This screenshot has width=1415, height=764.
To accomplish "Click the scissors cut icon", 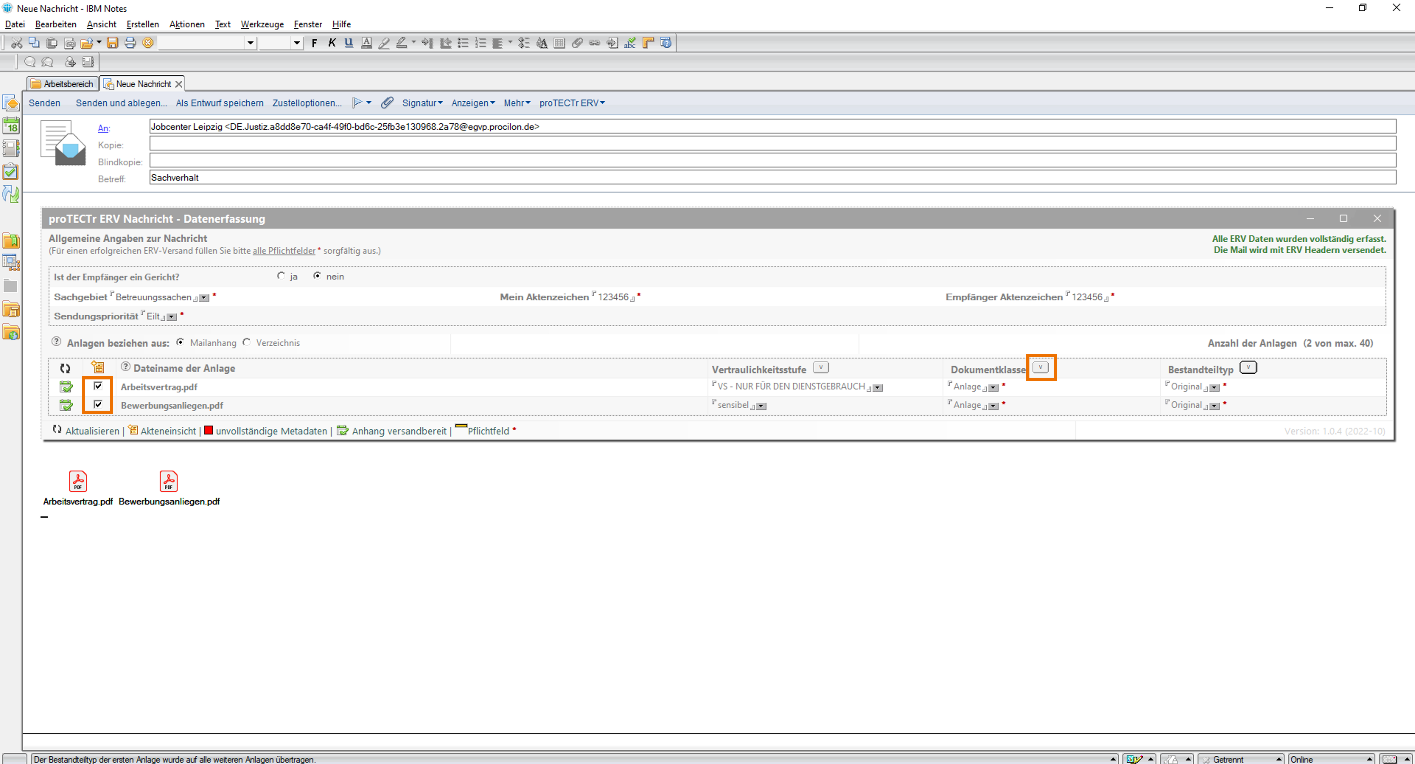I will tap(16, 43).
